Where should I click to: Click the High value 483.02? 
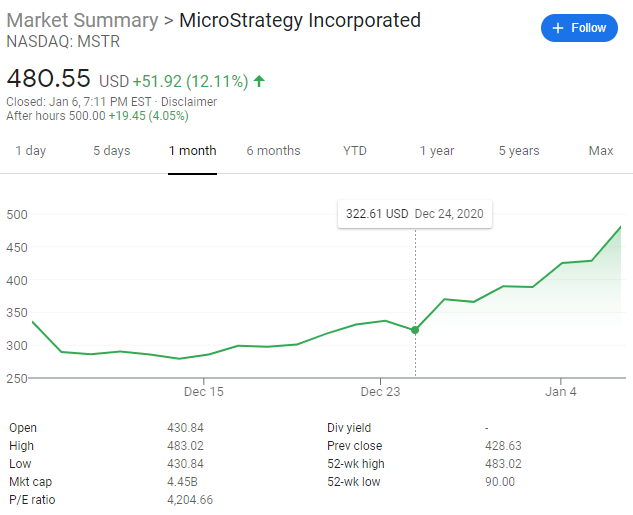(x=185, y=446)
